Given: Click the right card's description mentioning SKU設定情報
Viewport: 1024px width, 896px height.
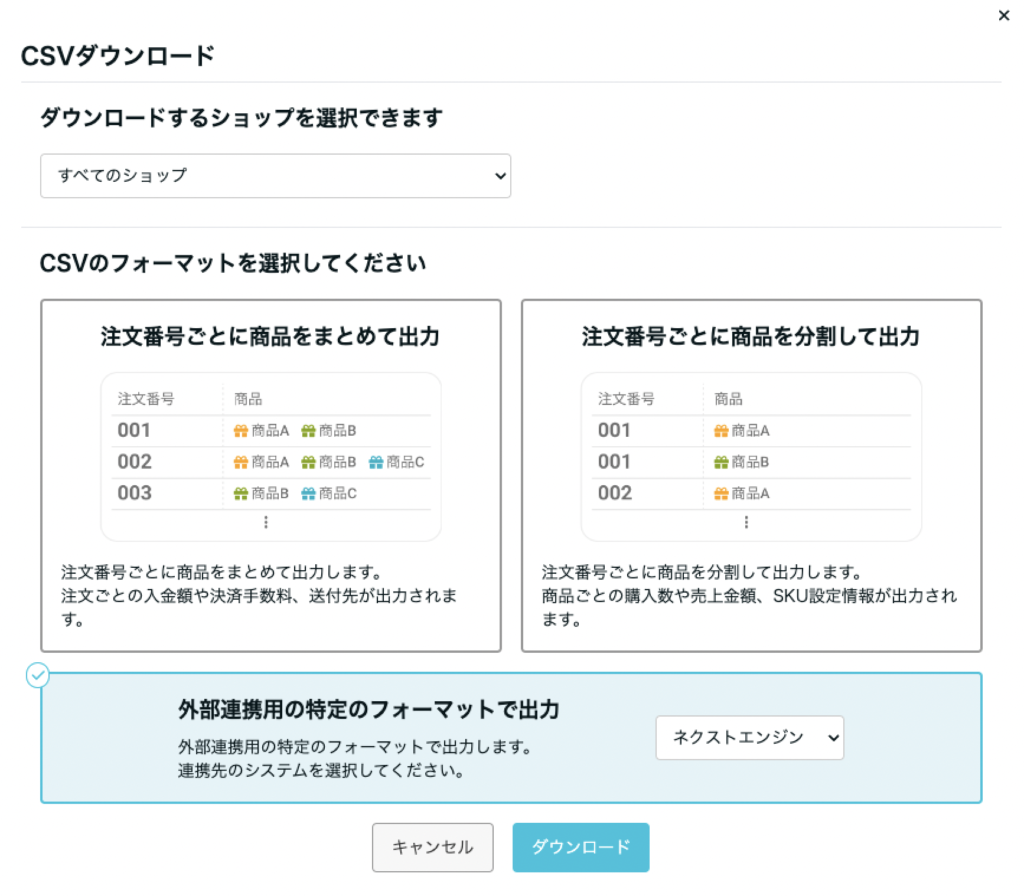Looking at the screenshot, I should click(x=748, y=597).
